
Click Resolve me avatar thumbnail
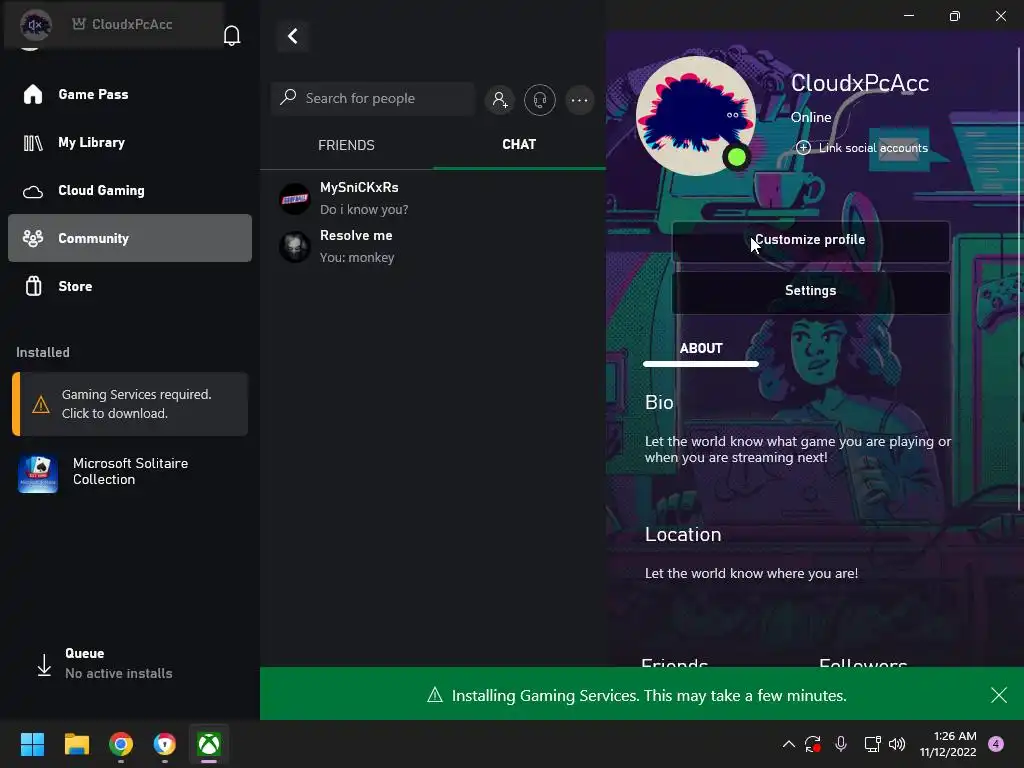[295, 247]
